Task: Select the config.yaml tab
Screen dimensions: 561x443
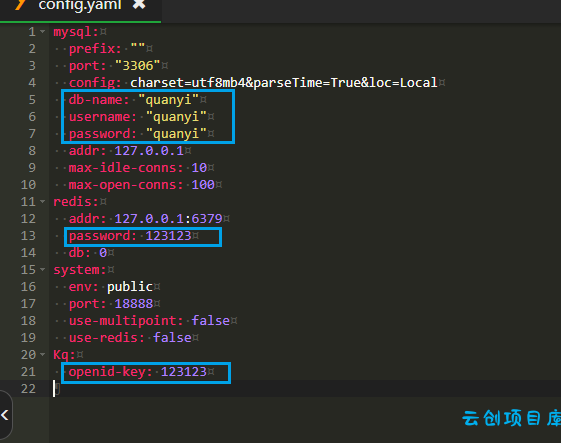Action: pos(80,10)
